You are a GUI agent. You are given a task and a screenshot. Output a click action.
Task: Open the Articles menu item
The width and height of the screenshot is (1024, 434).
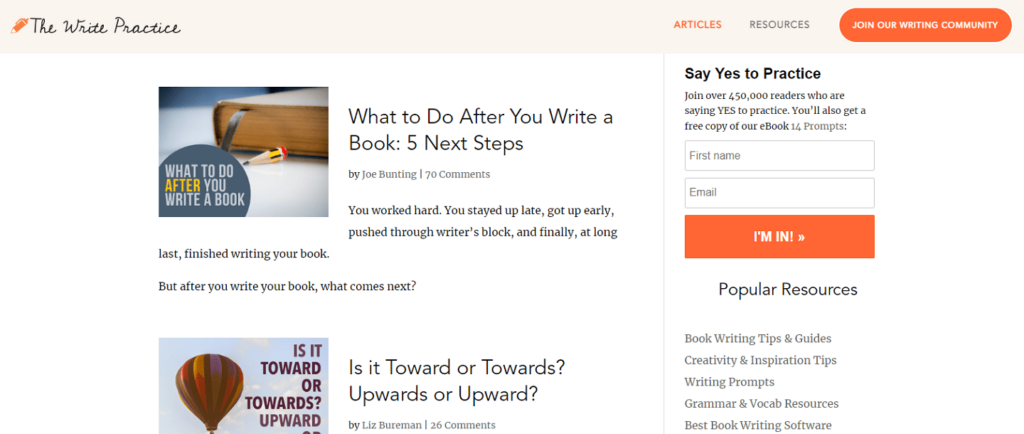pyautogui.click(x=697, y=25)
